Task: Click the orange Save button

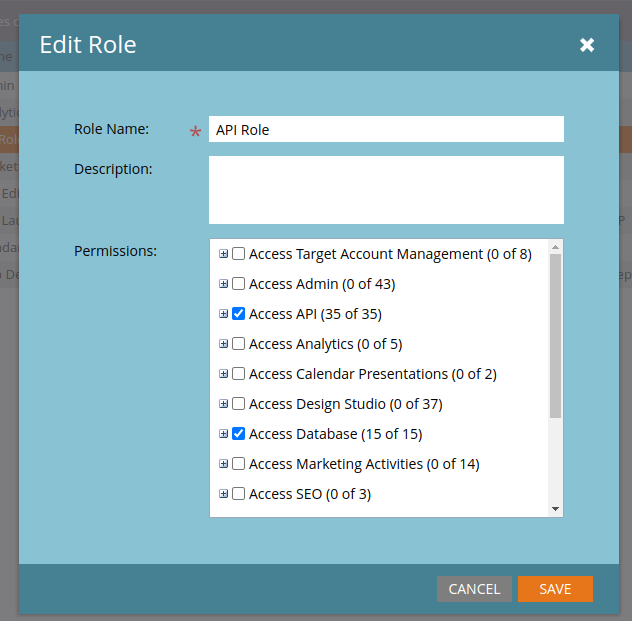Action: tap(555, 589)
